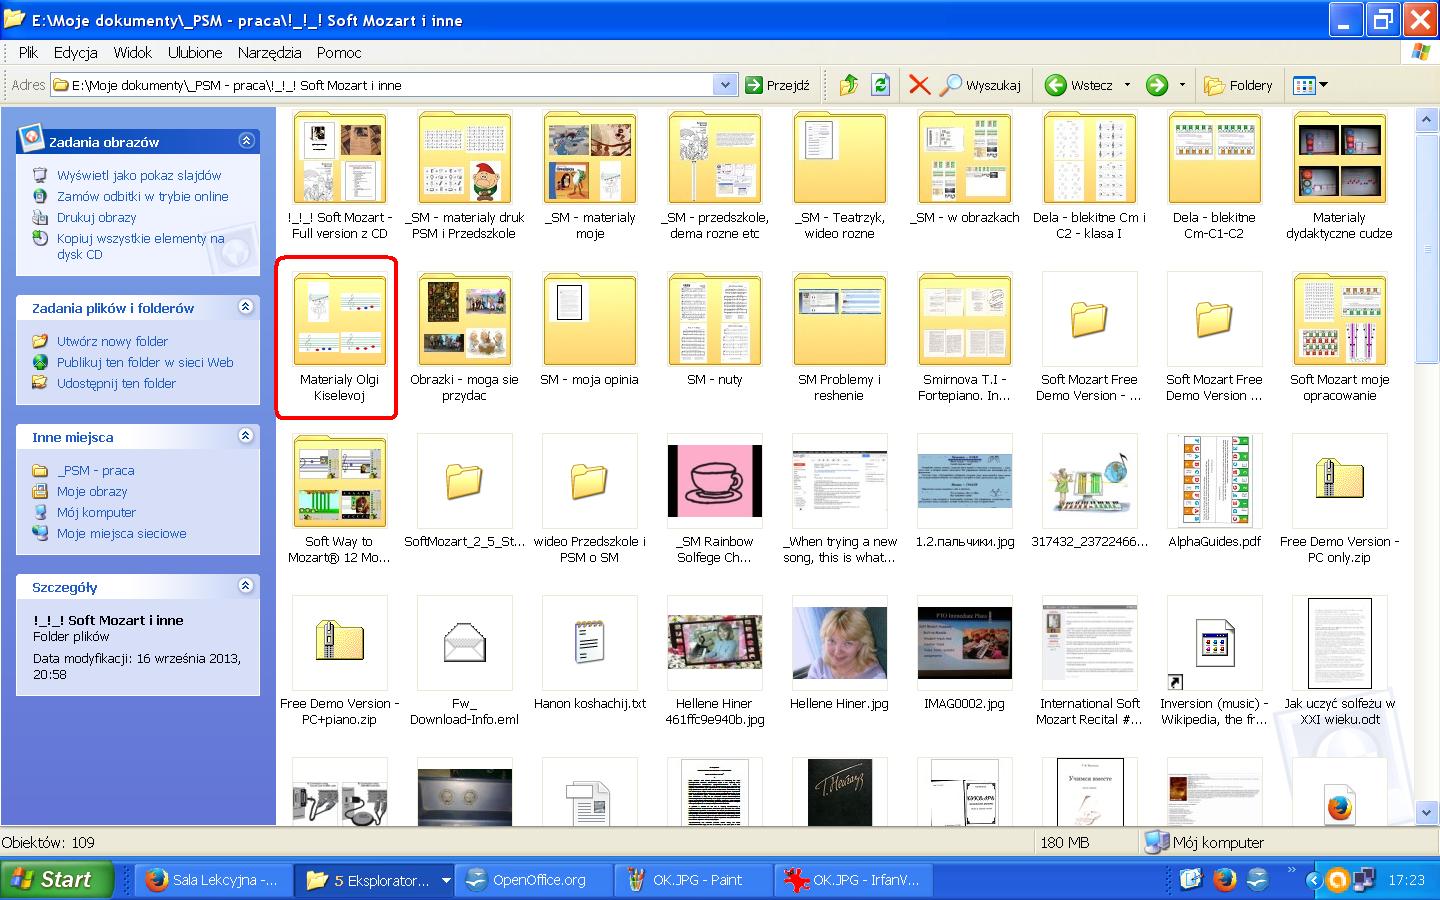Expand the Wstecz history dropdown arrow
Image resolution: width=1440 pixels, height=900 pixels.
click(1127, 85)
